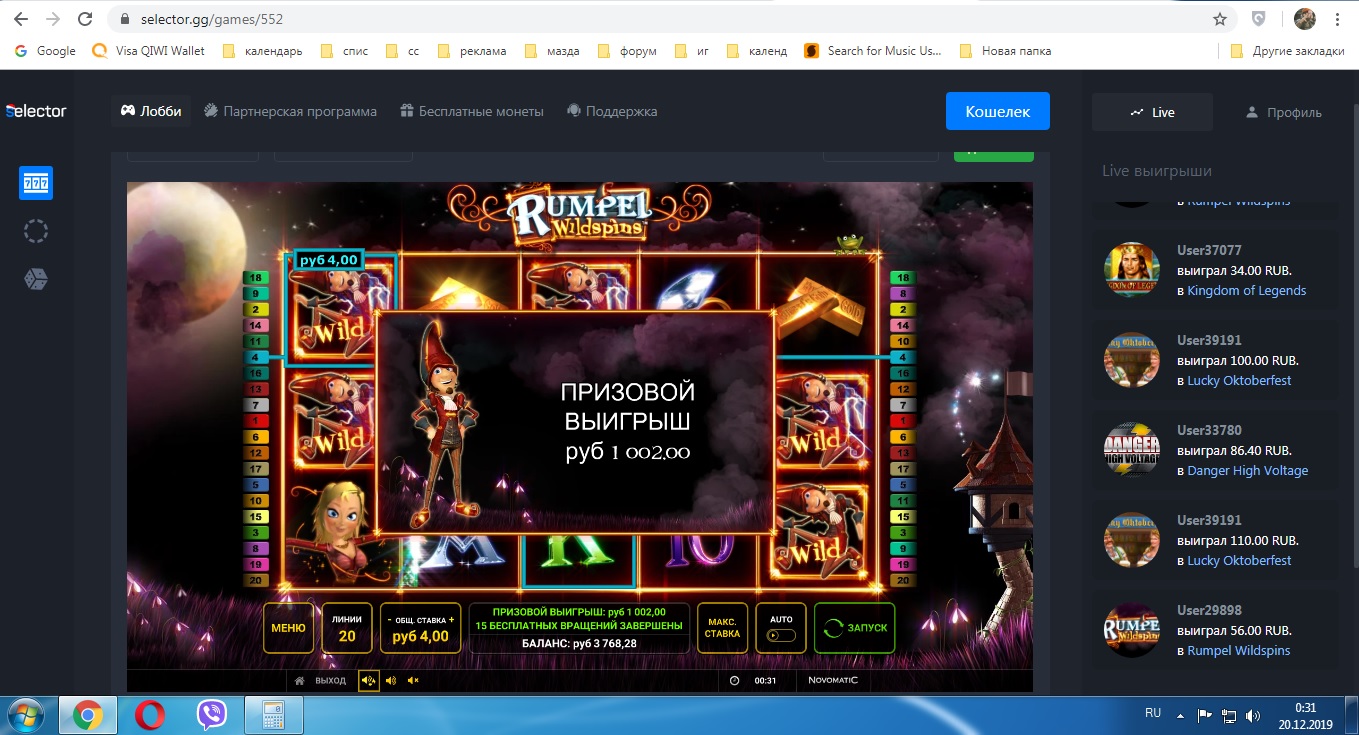
Task: Open Visa QIWI Wallet bookmark
Action: pos(148,51)
